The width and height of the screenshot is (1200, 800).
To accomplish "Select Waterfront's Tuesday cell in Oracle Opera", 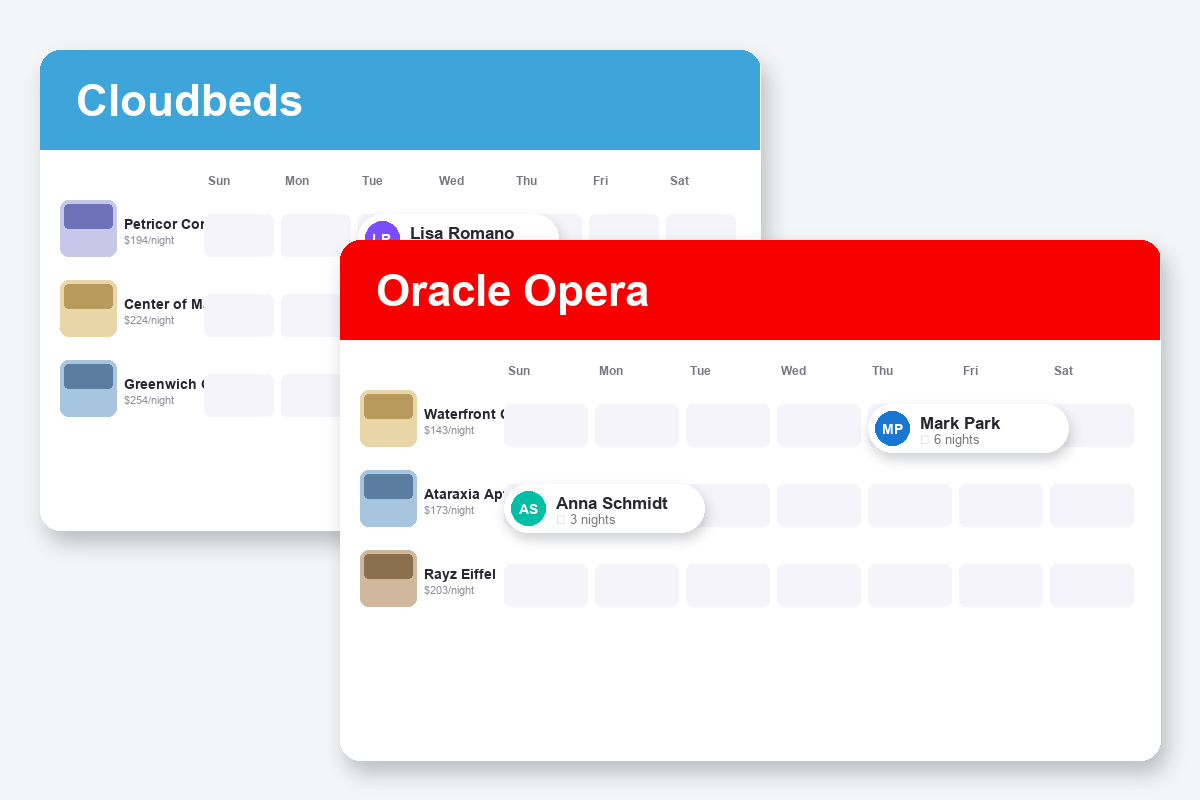I will (x=728, y=425).
